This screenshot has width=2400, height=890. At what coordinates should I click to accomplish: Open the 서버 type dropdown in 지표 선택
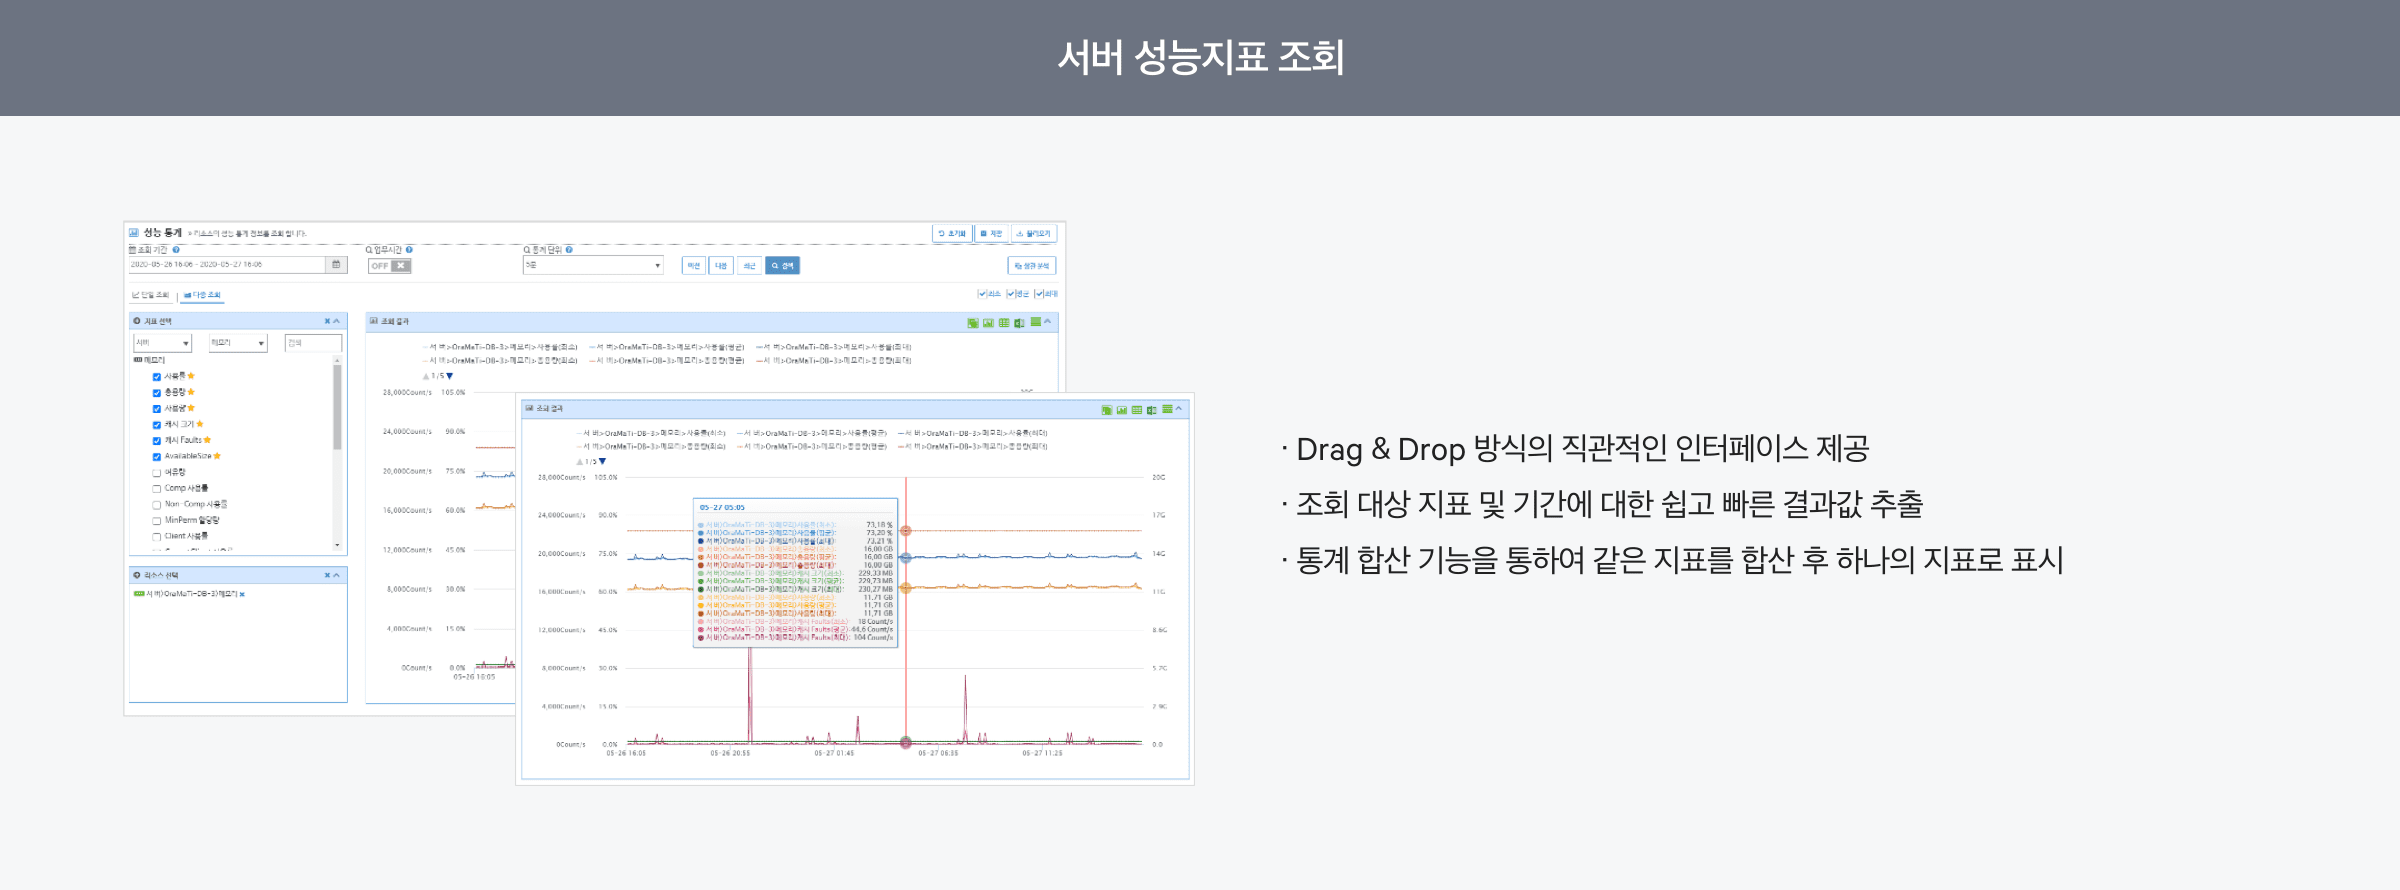click(x=162, y=343)
